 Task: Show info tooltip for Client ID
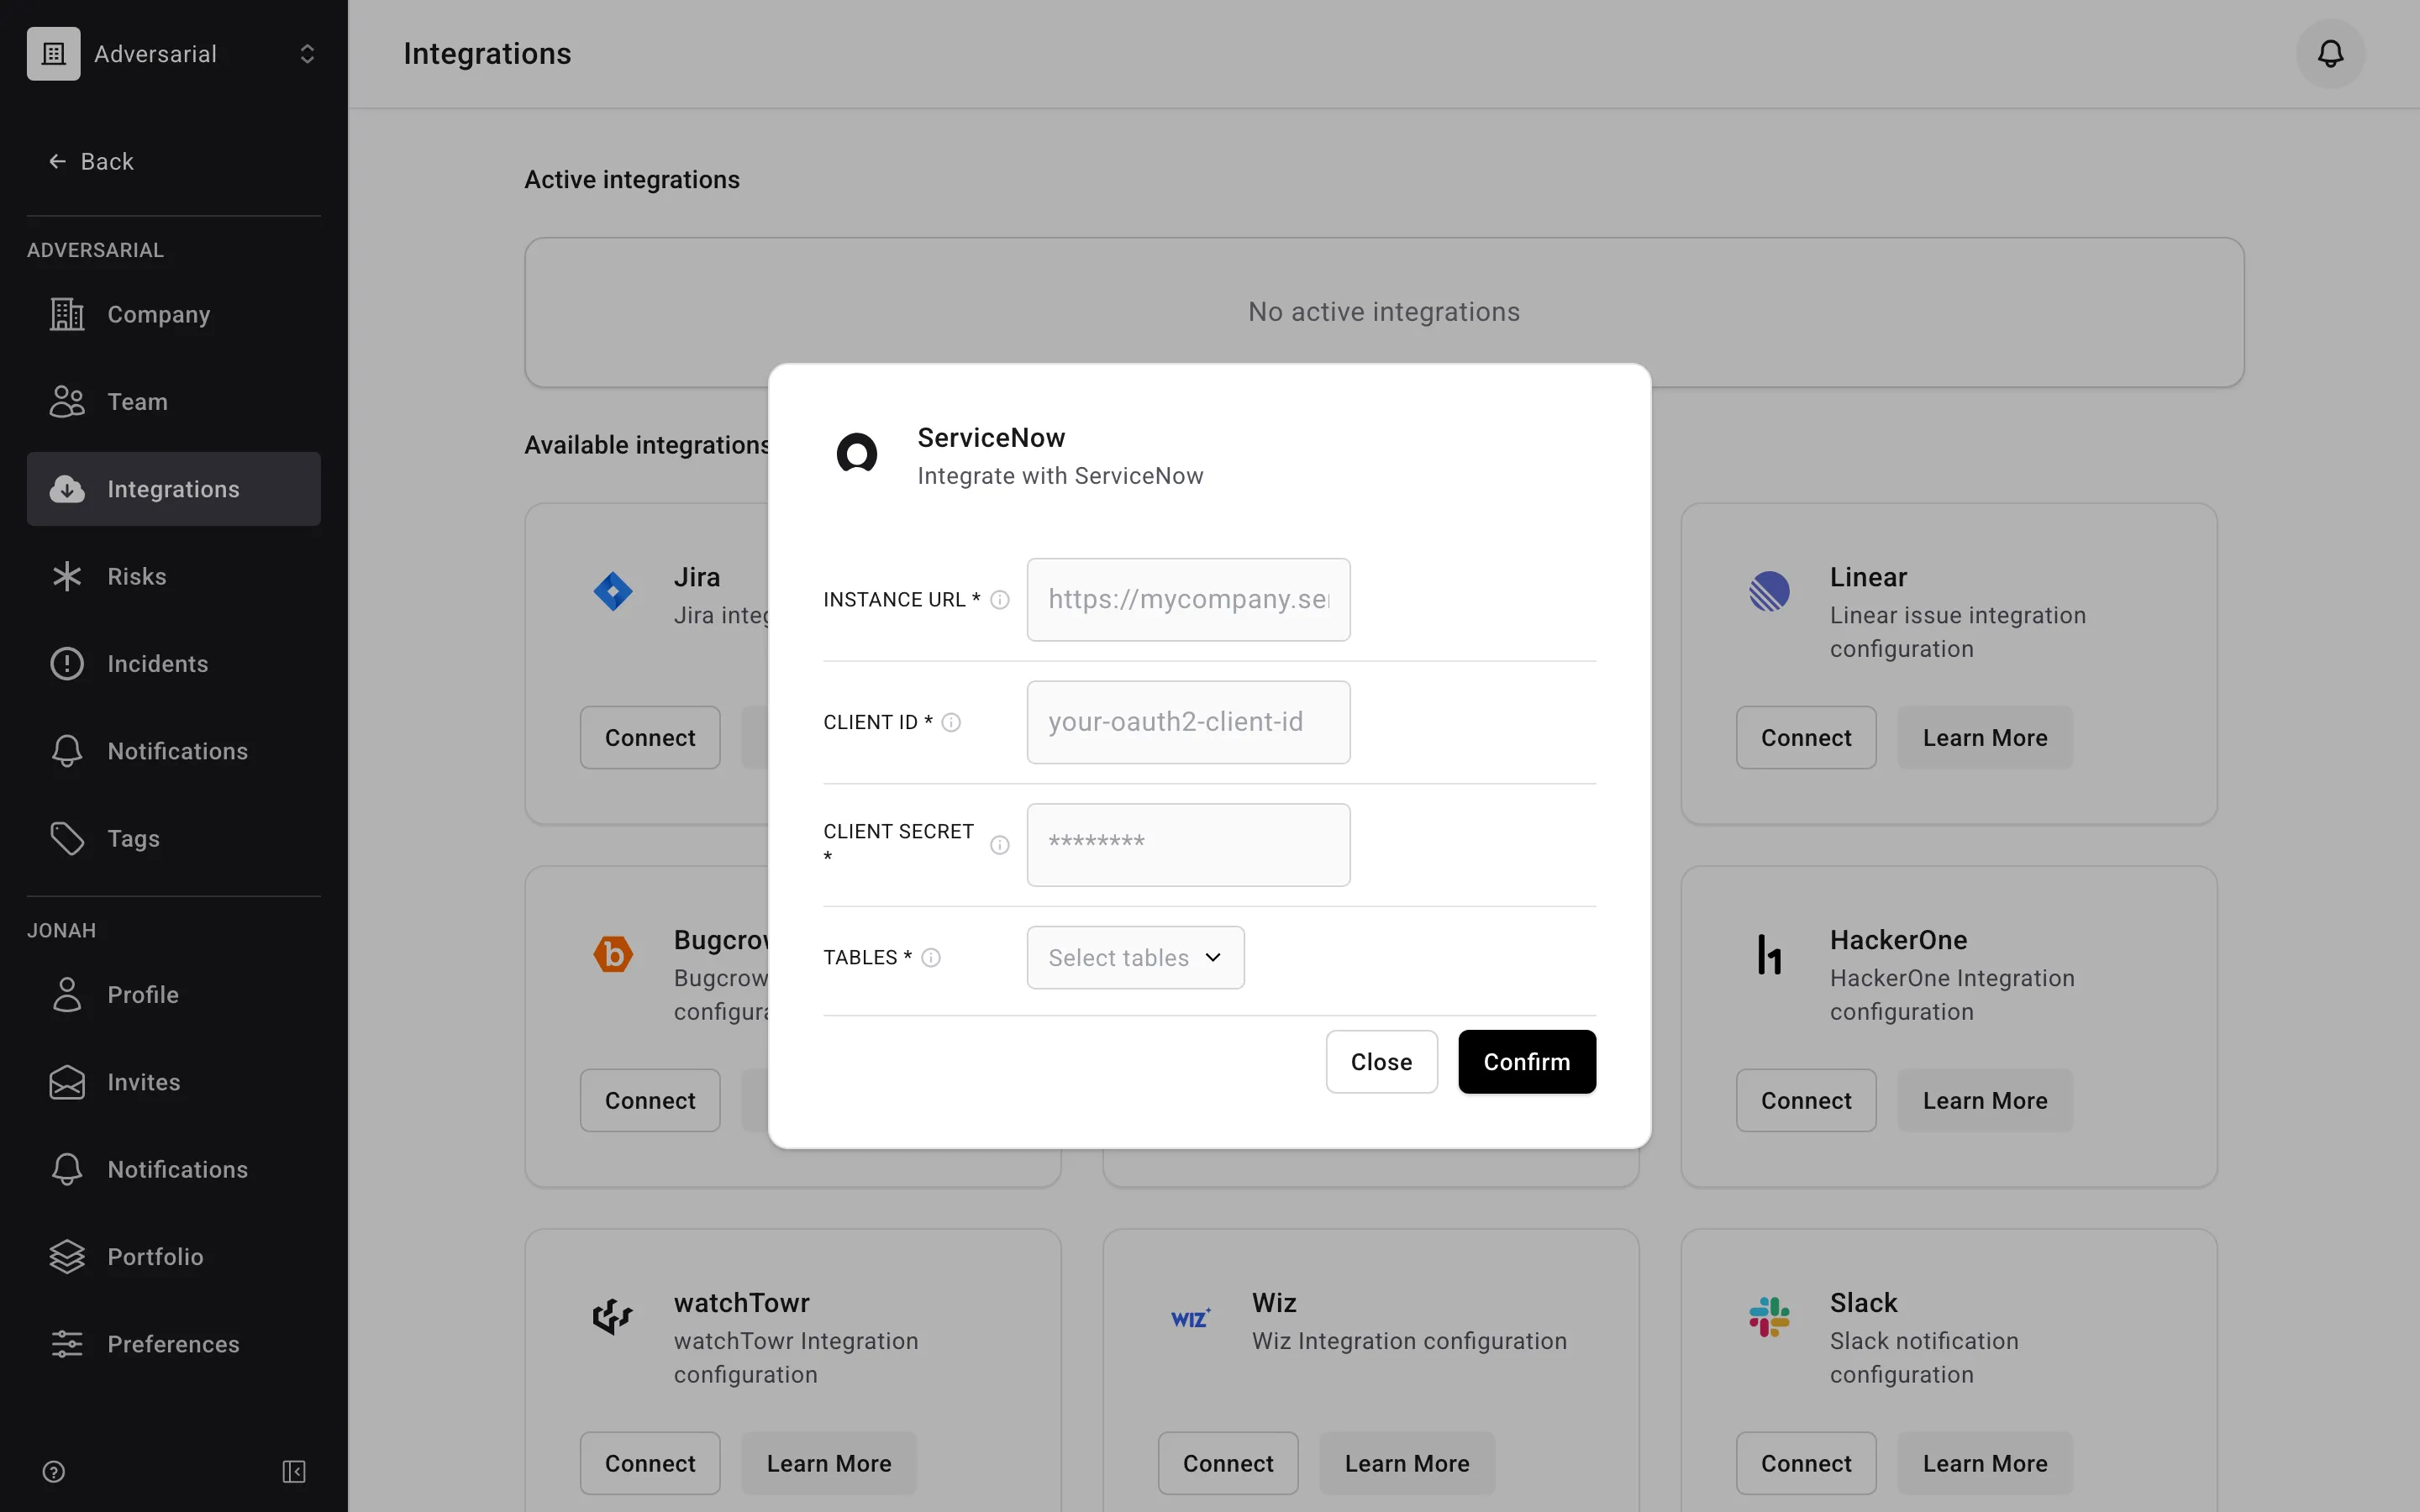click(x=951, y=722)
